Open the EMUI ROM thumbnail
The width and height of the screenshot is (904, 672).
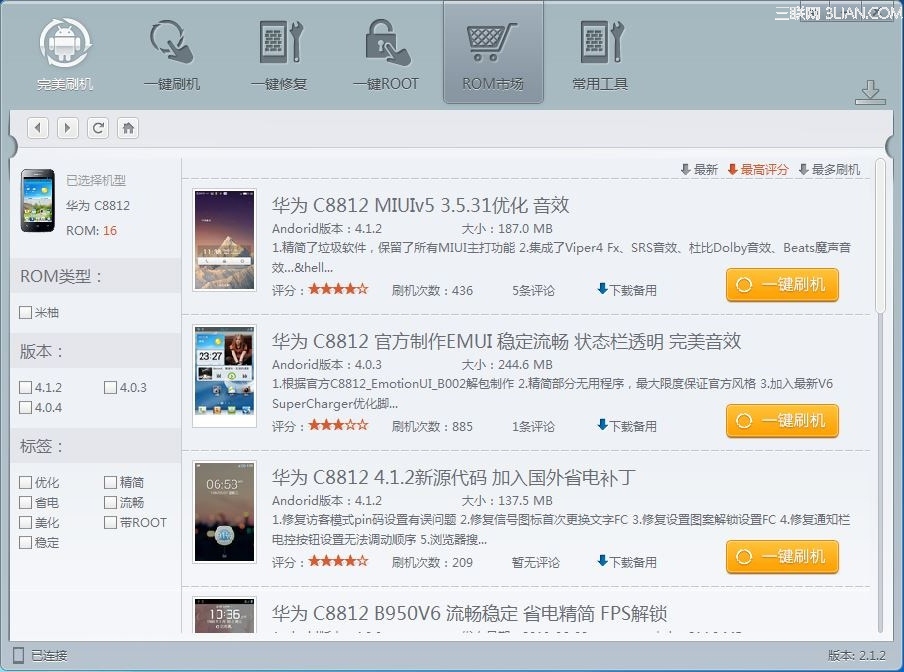pyautogui.click(x=224, y=376)
